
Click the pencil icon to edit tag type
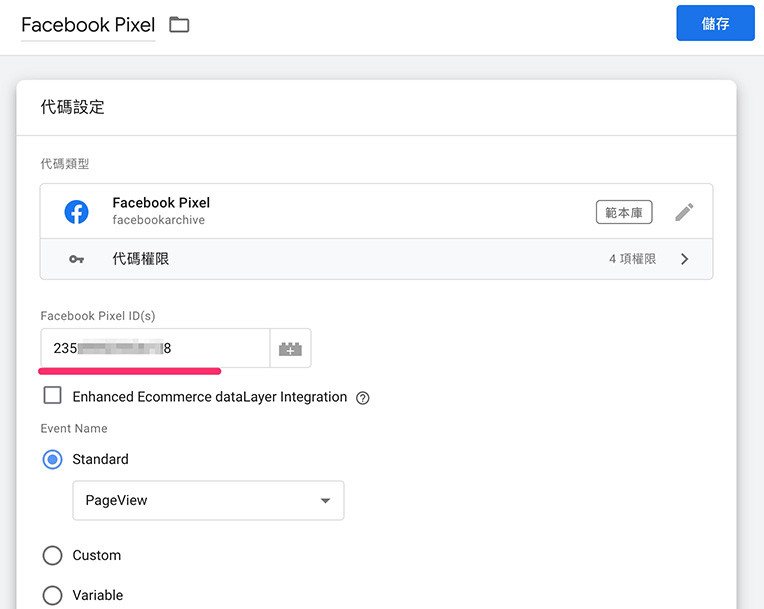click(x=684, y=212)
